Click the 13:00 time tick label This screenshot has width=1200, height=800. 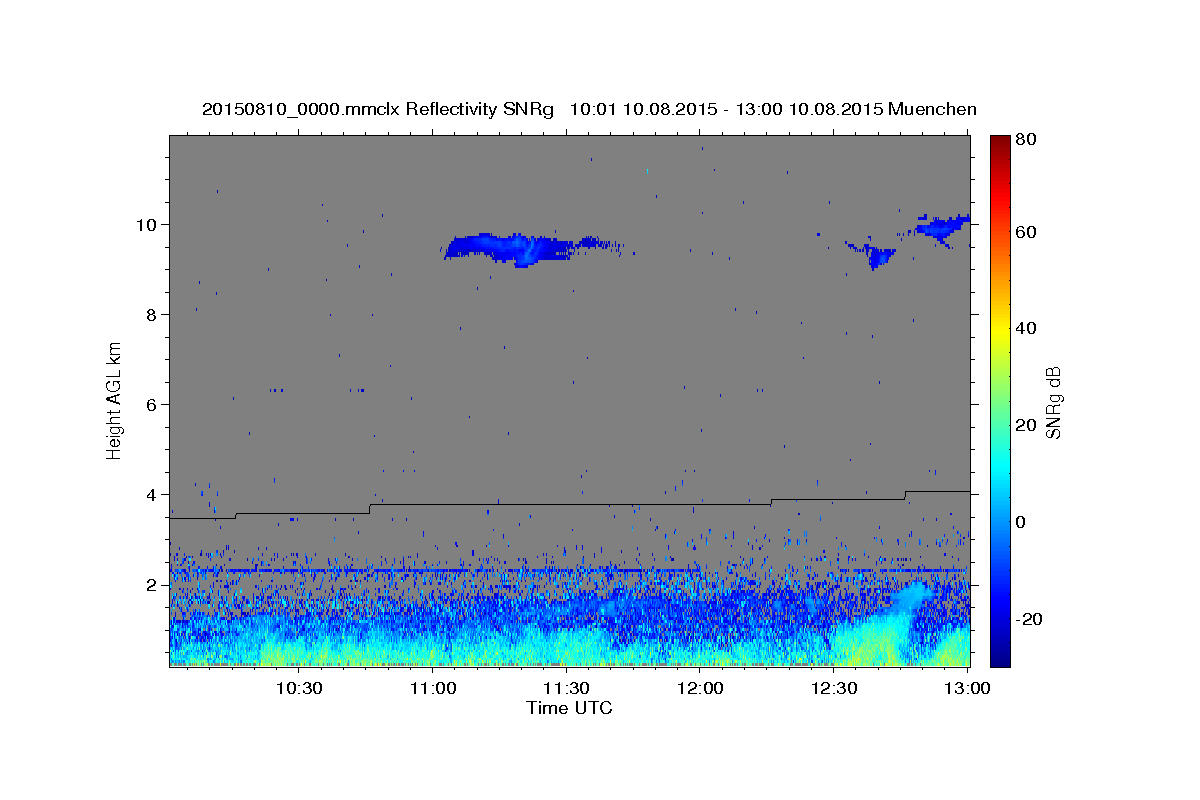[x=968, y=688]
